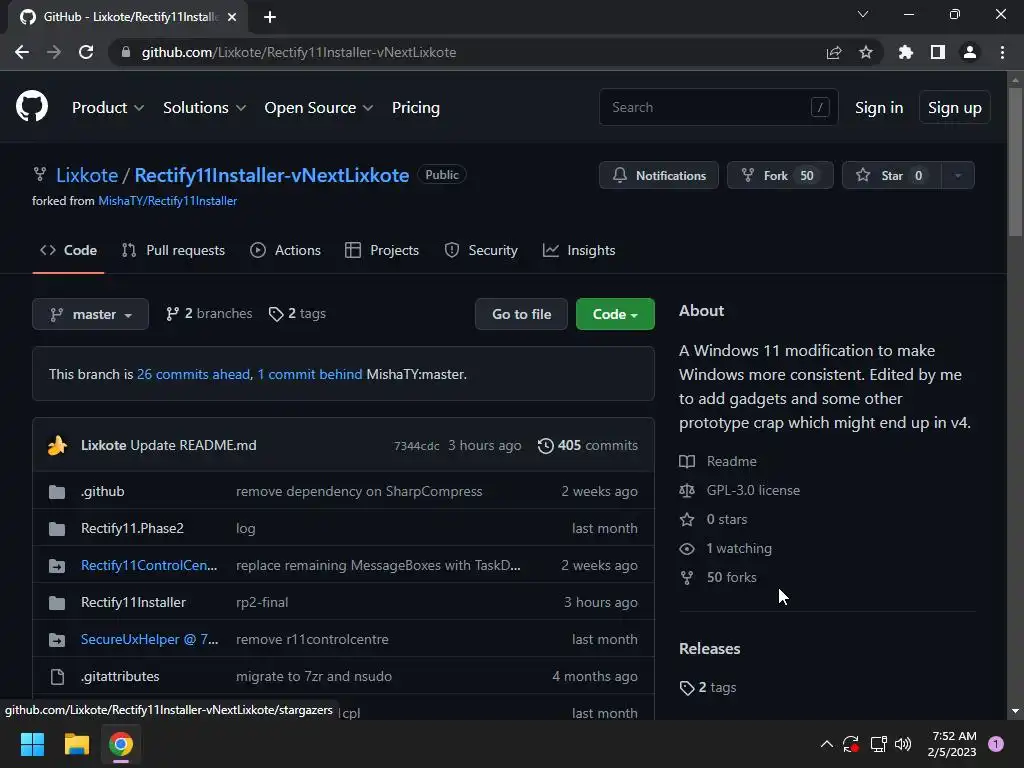Open the 7344cdc commit hash
The image size is (1024, 768).
416,446
